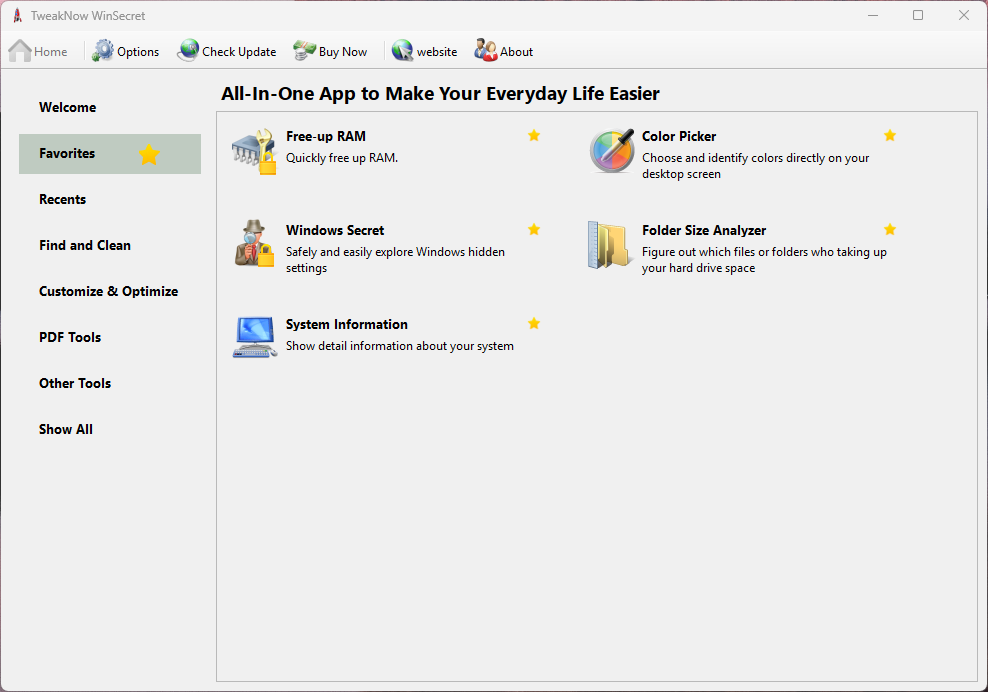This screenshot has width=988, height=692.
Task: Open the Find and Clean category
Action: coord(85,245)
